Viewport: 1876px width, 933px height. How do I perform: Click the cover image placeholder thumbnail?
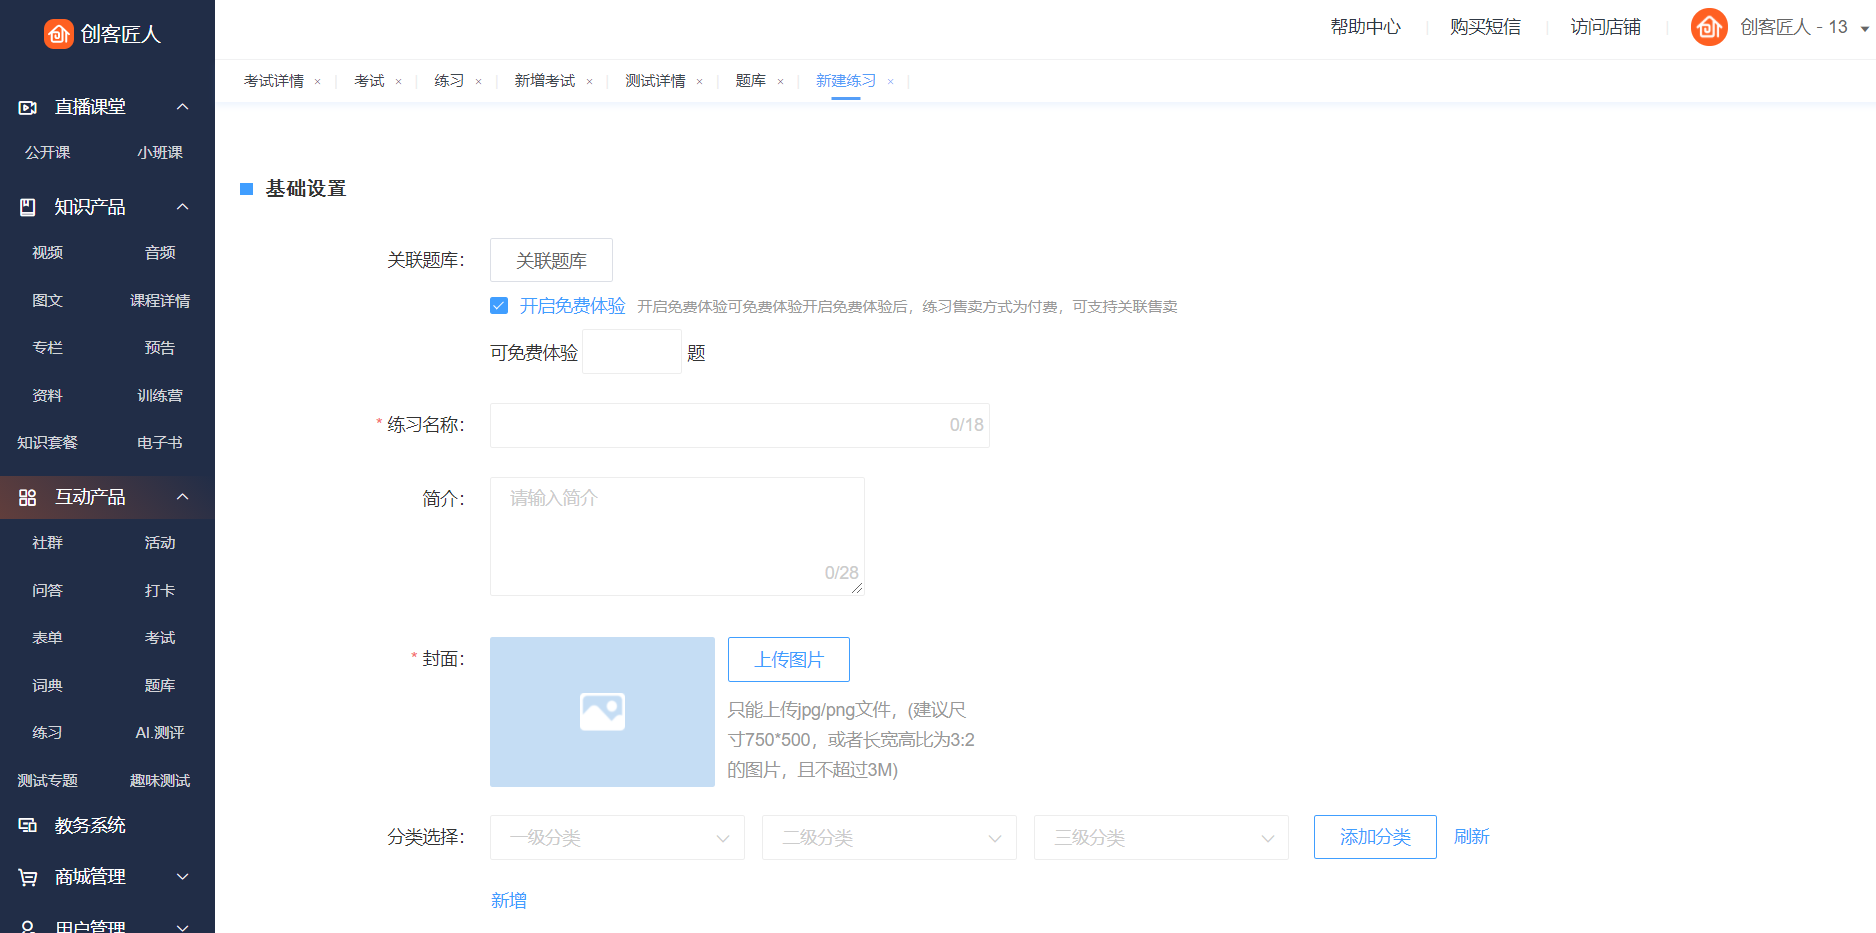602,711
